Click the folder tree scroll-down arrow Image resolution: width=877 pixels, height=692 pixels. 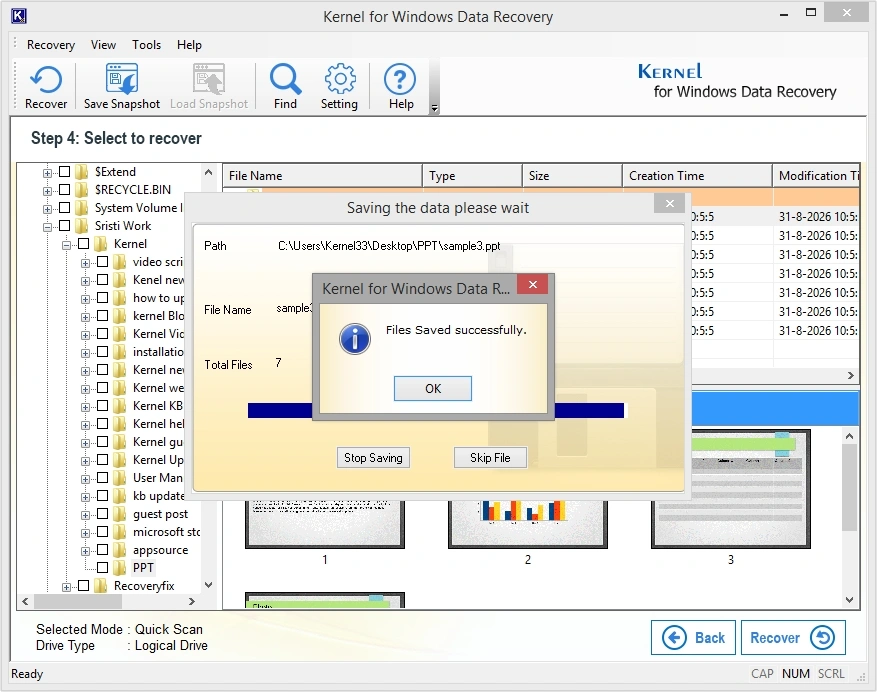(x=208, y=585)
